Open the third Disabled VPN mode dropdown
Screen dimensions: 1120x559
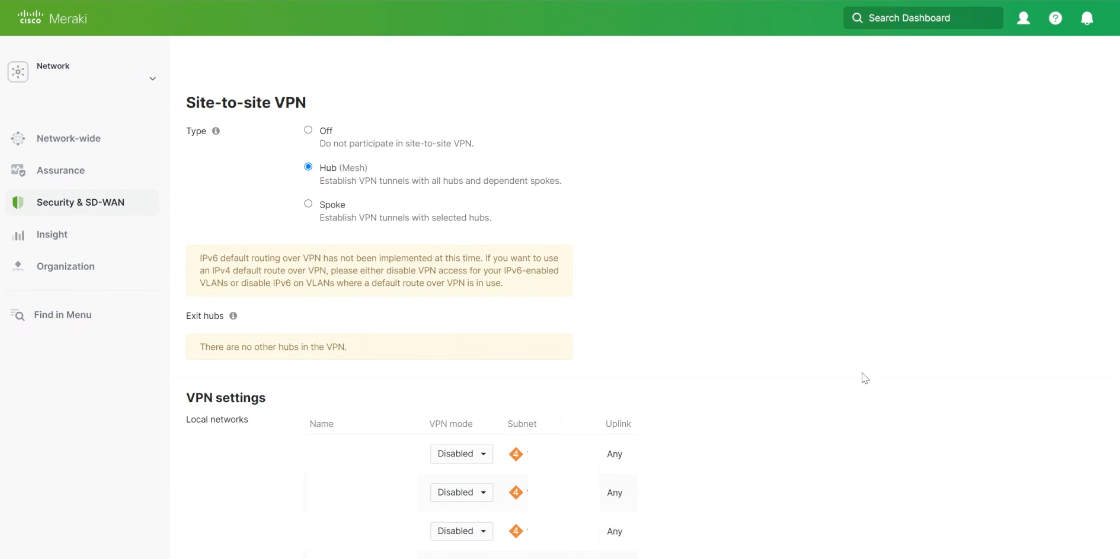[x=461, y=530]
